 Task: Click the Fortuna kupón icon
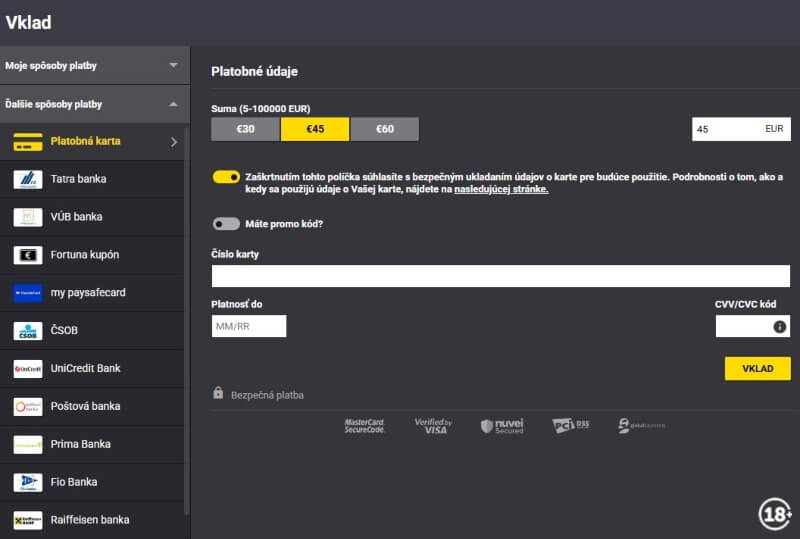[27, 255]
